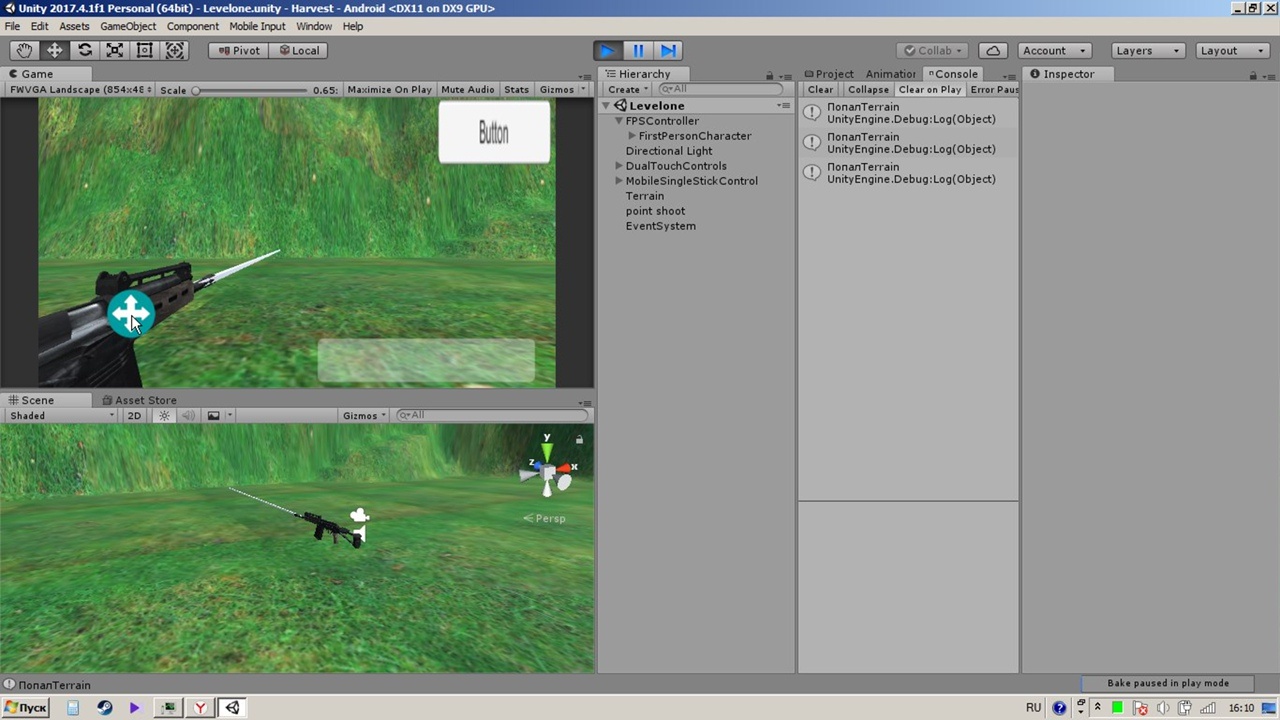The image size is (1280, 720).
Task: Open the File menu
Action: coord(12,26)
